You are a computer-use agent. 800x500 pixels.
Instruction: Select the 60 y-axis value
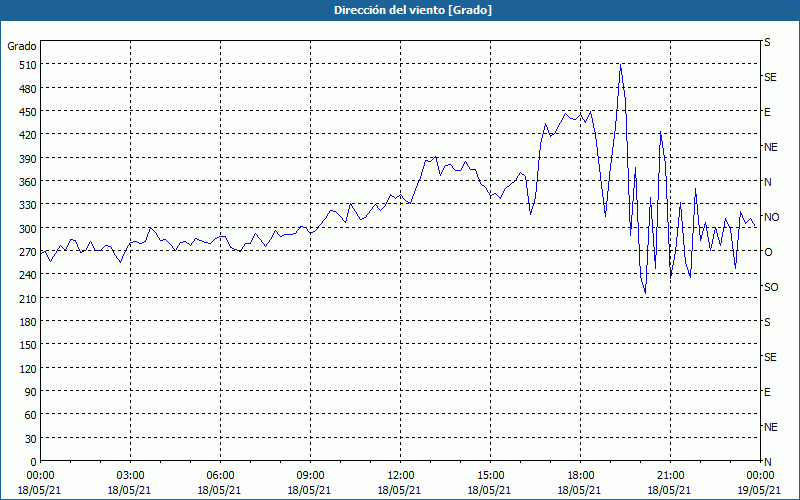click(31, 415)
